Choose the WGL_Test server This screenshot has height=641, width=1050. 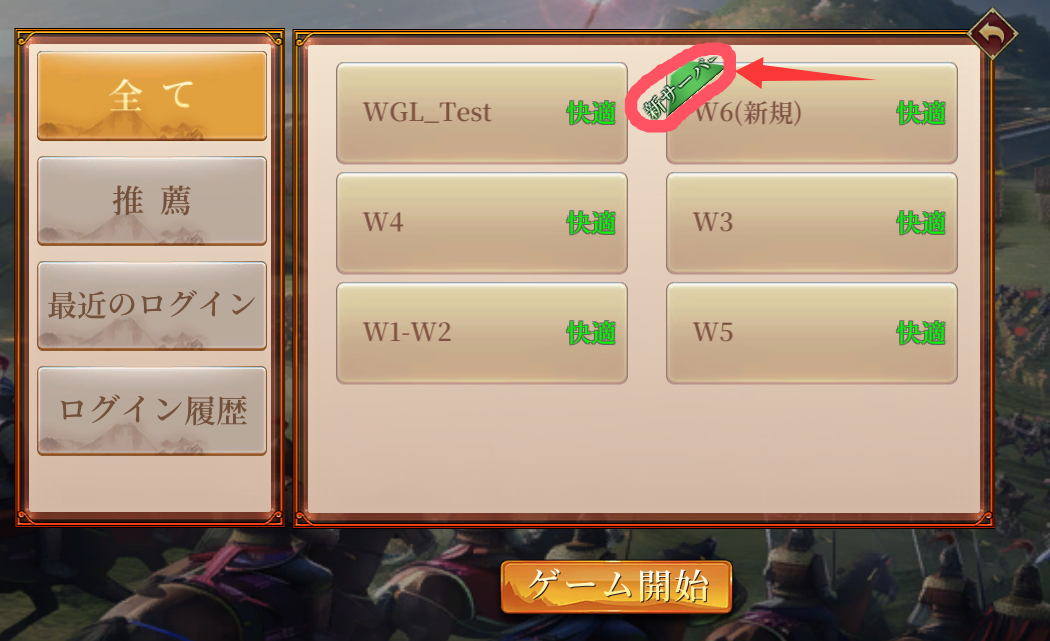pos(481,113)
